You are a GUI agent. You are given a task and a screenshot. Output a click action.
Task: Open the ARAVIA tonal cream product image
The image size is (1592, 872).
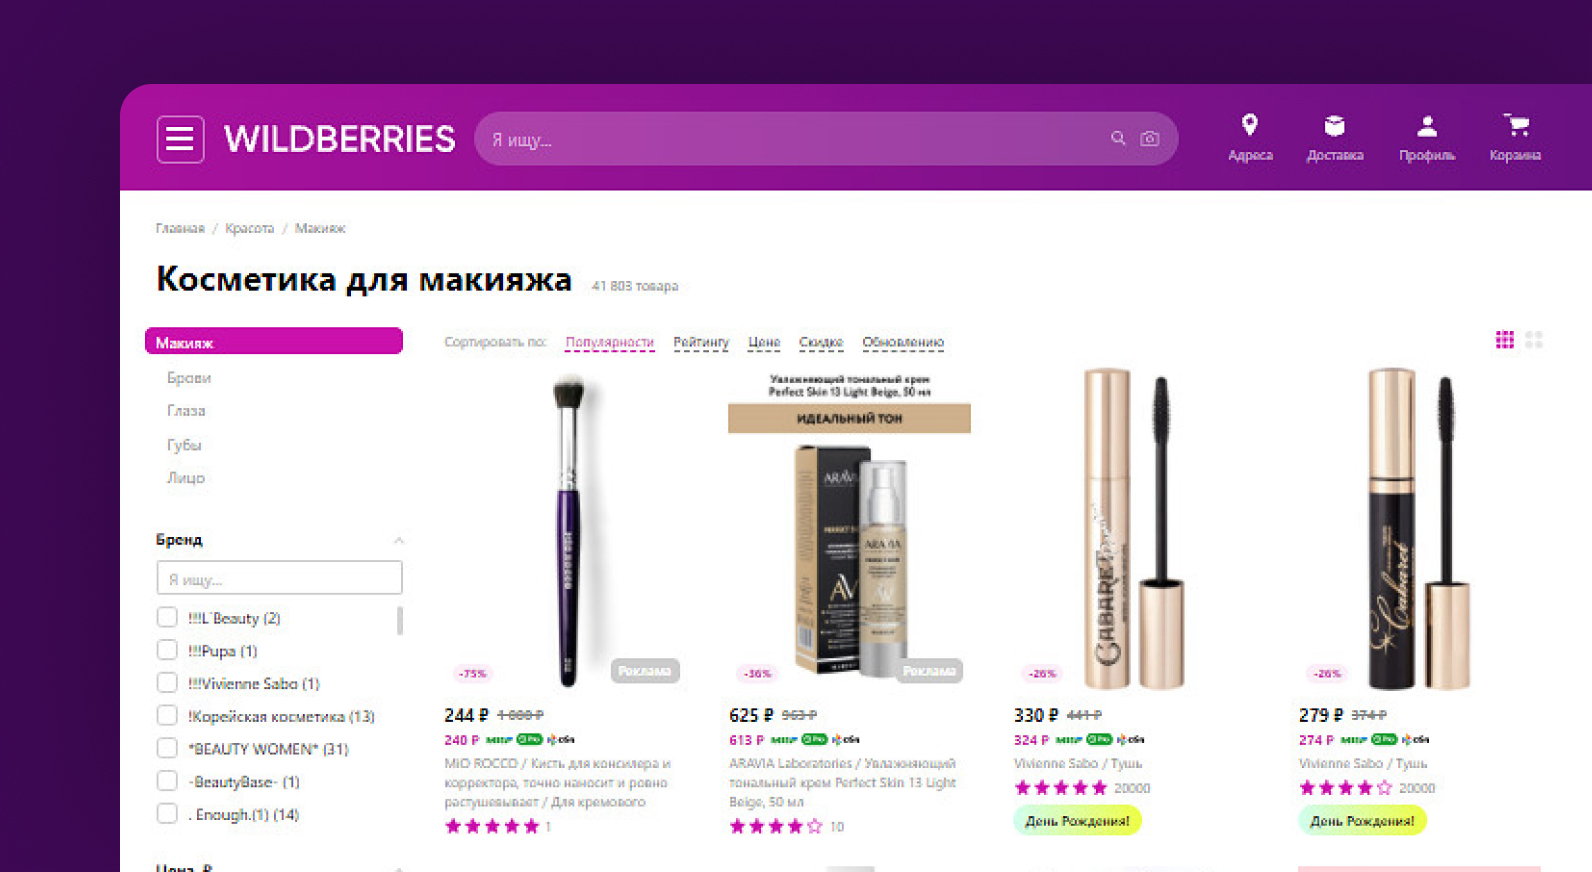pyautogui.click(x=849, y=527)
